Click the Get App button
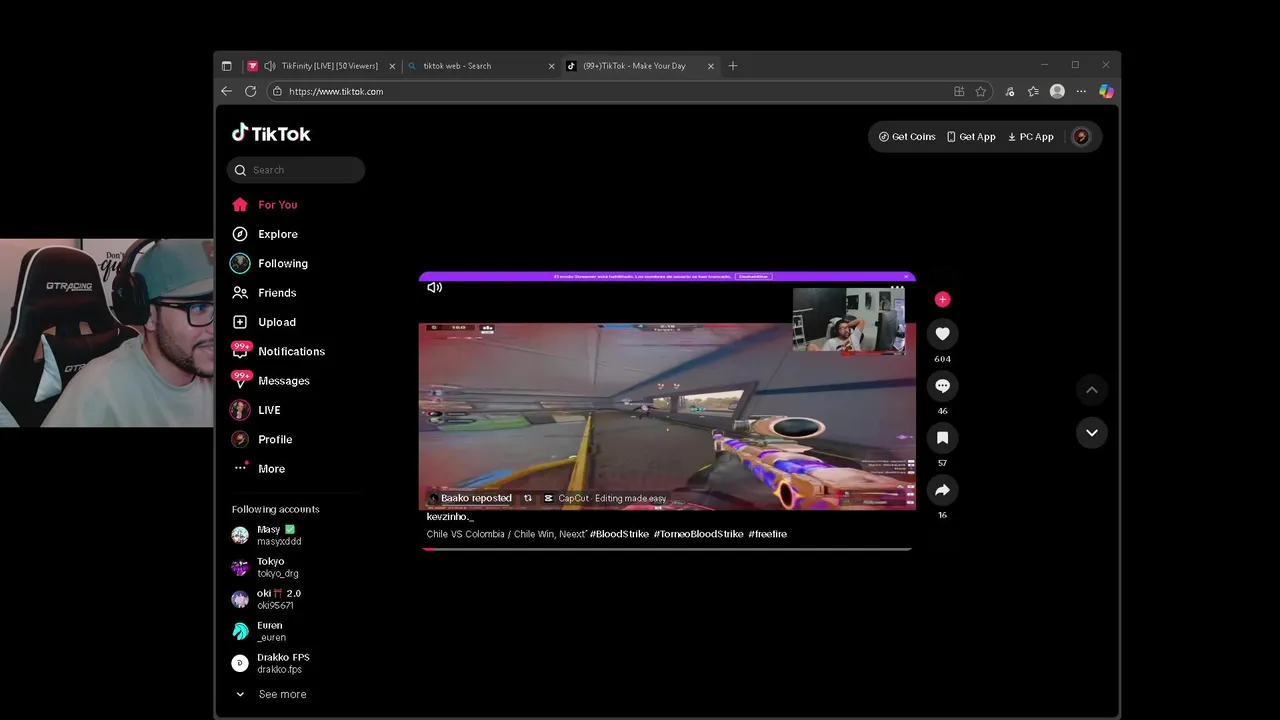Image resolution: width=1280 pixels, height=720 pixels. [x=971, y=137]
